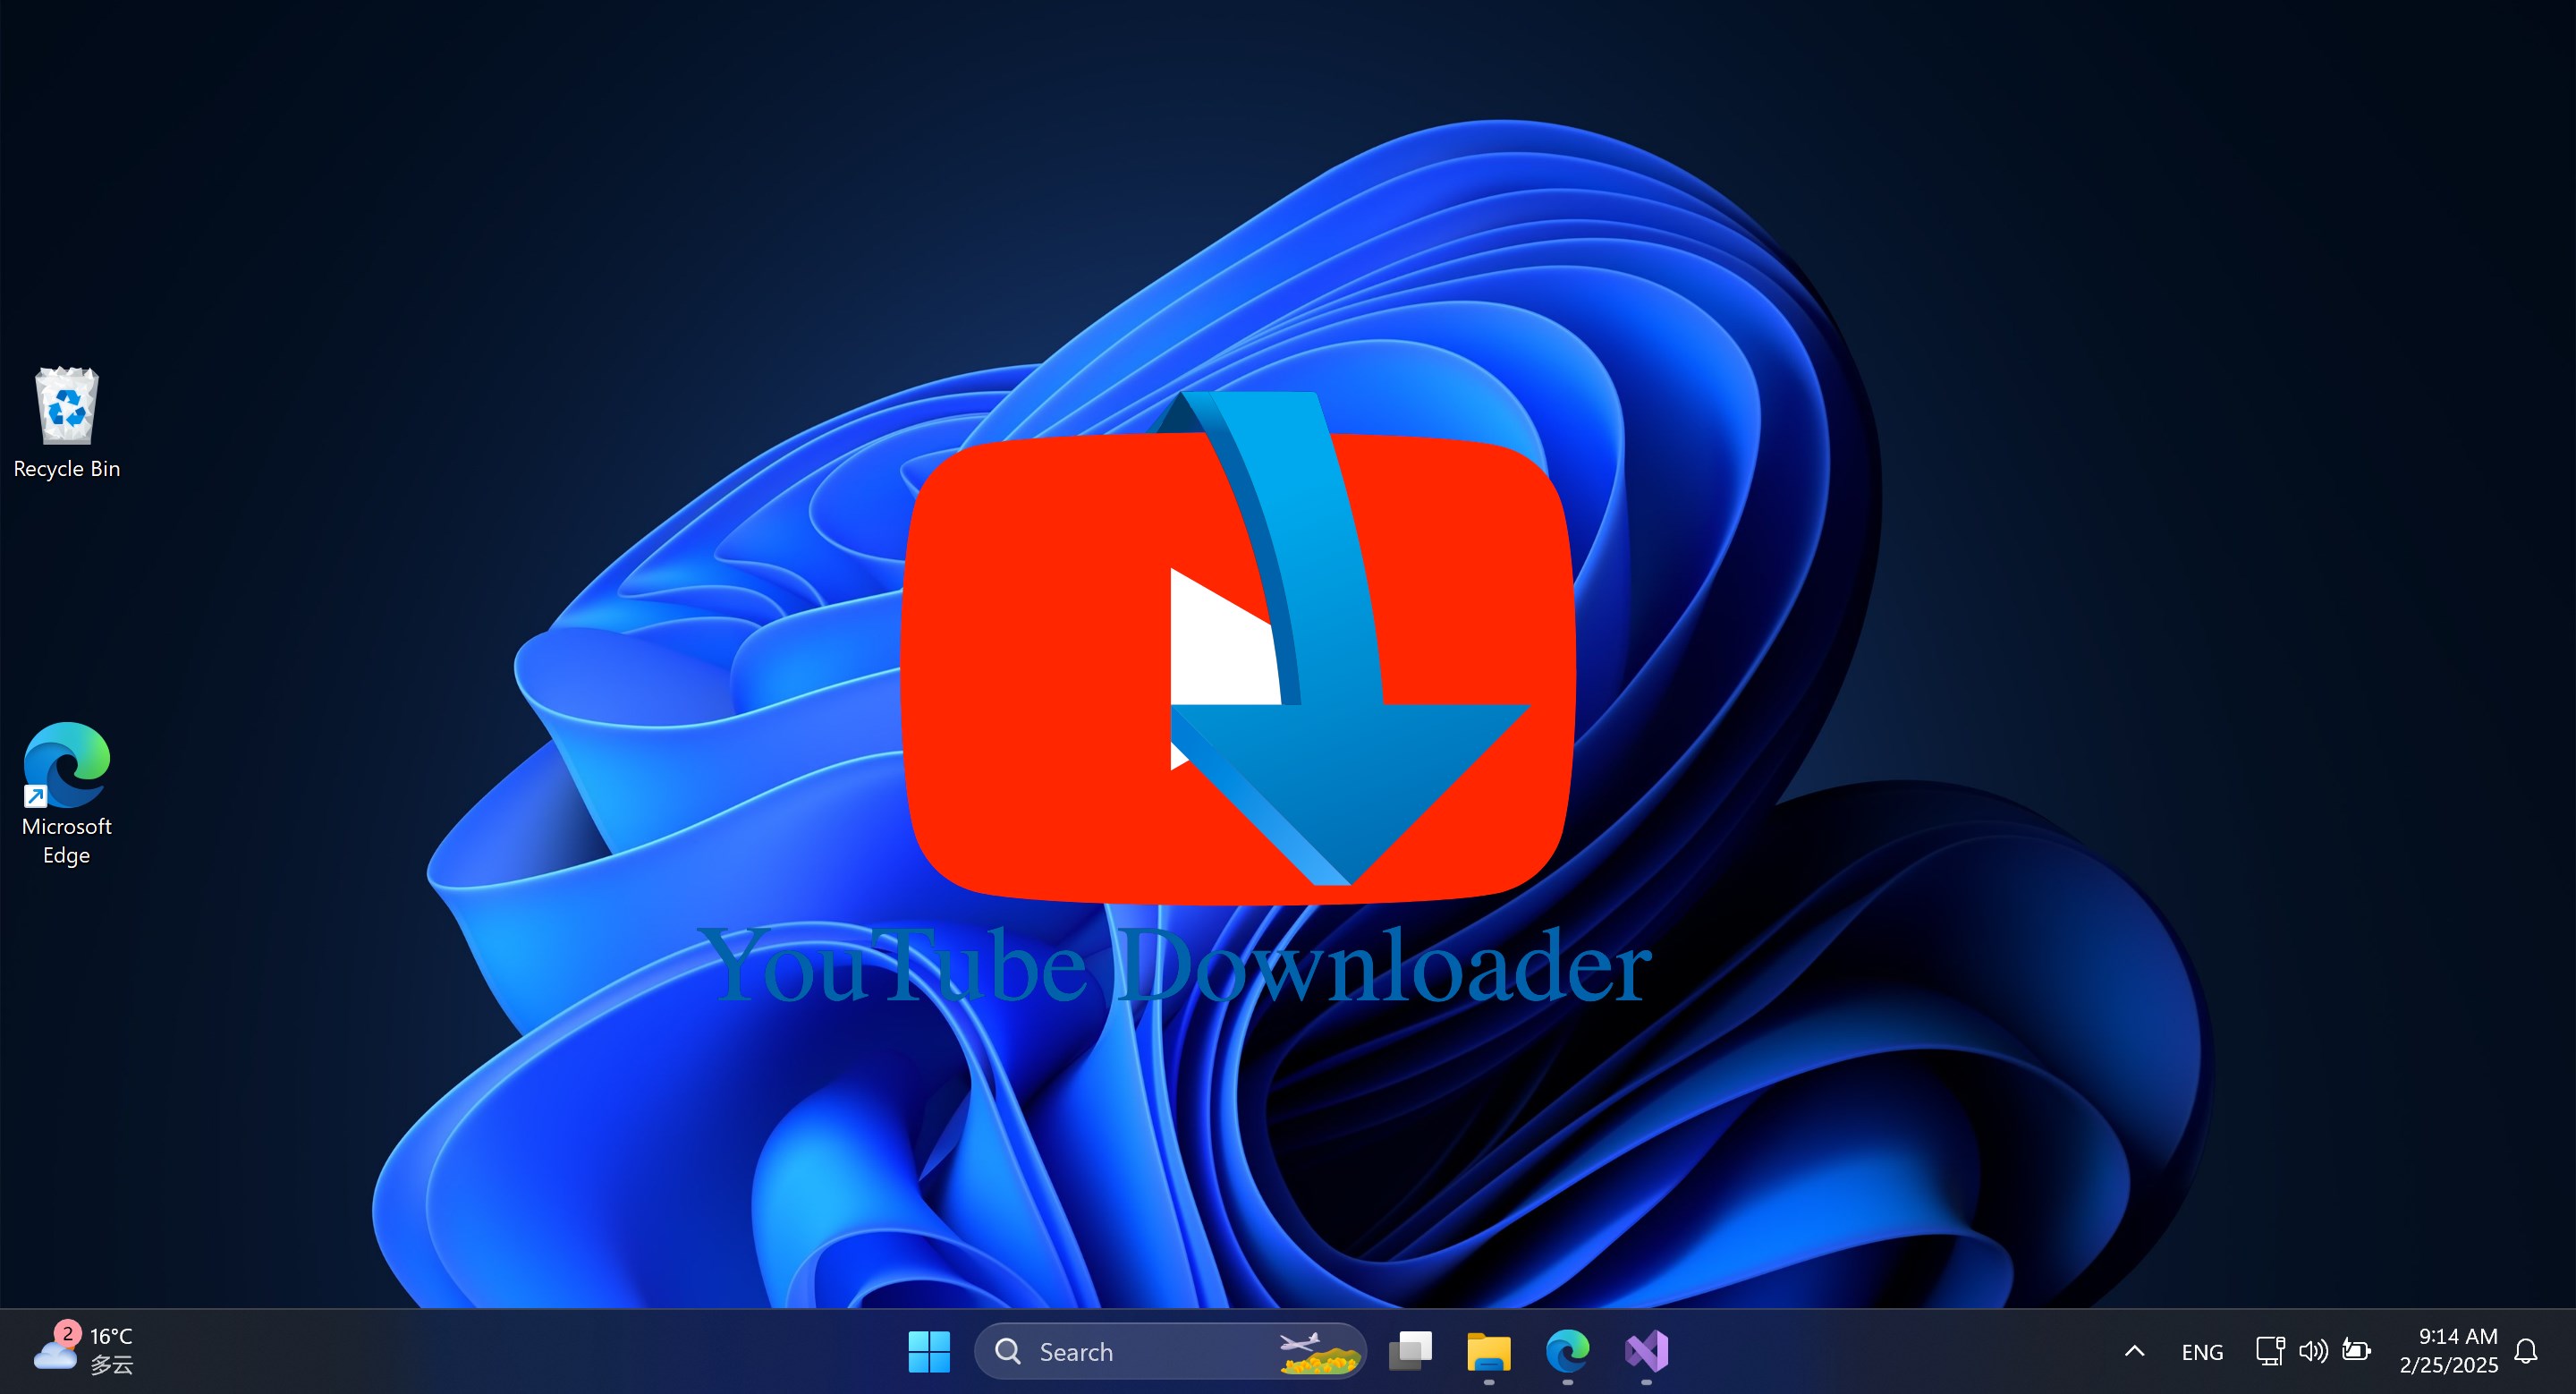Image resolution: width=2576 pixels, height=1394 pixels.
Task: Open Visual Studio from the taskbar
Action: click(1646, 1352)
